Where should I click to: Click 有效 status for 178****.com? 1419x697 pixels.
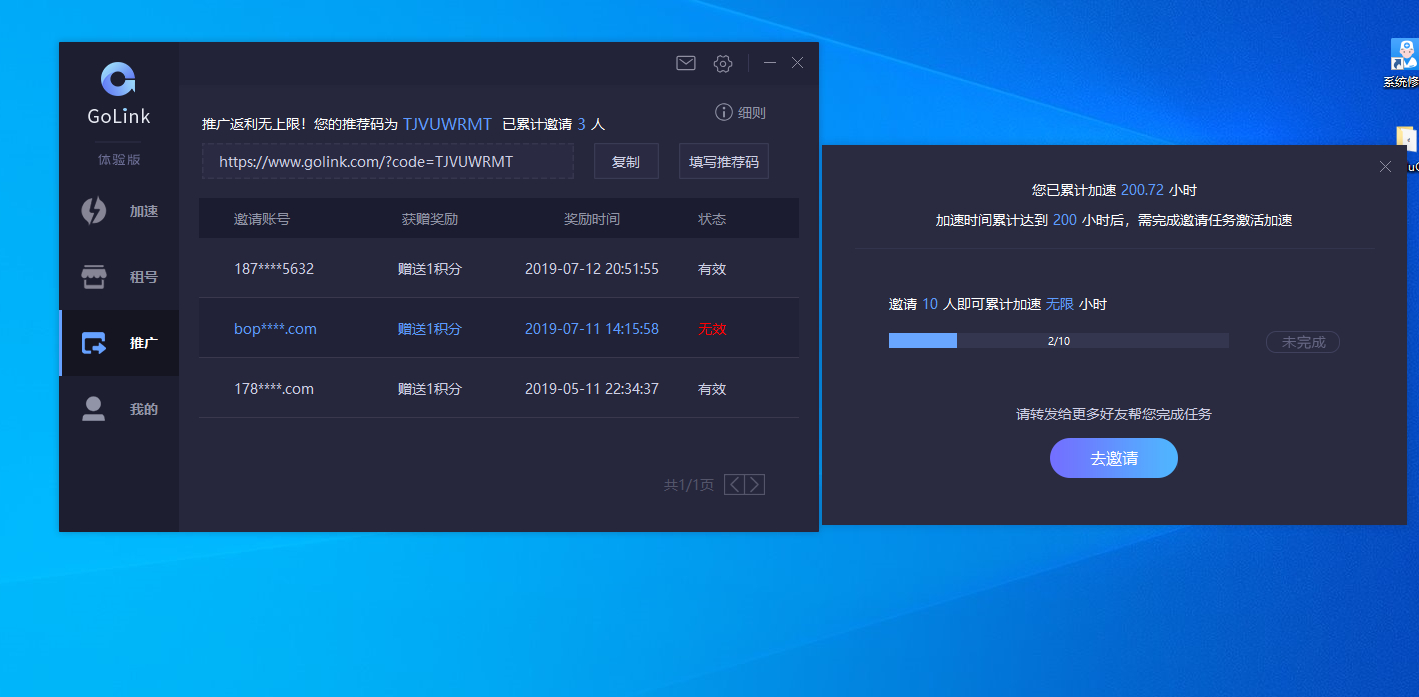712,389
